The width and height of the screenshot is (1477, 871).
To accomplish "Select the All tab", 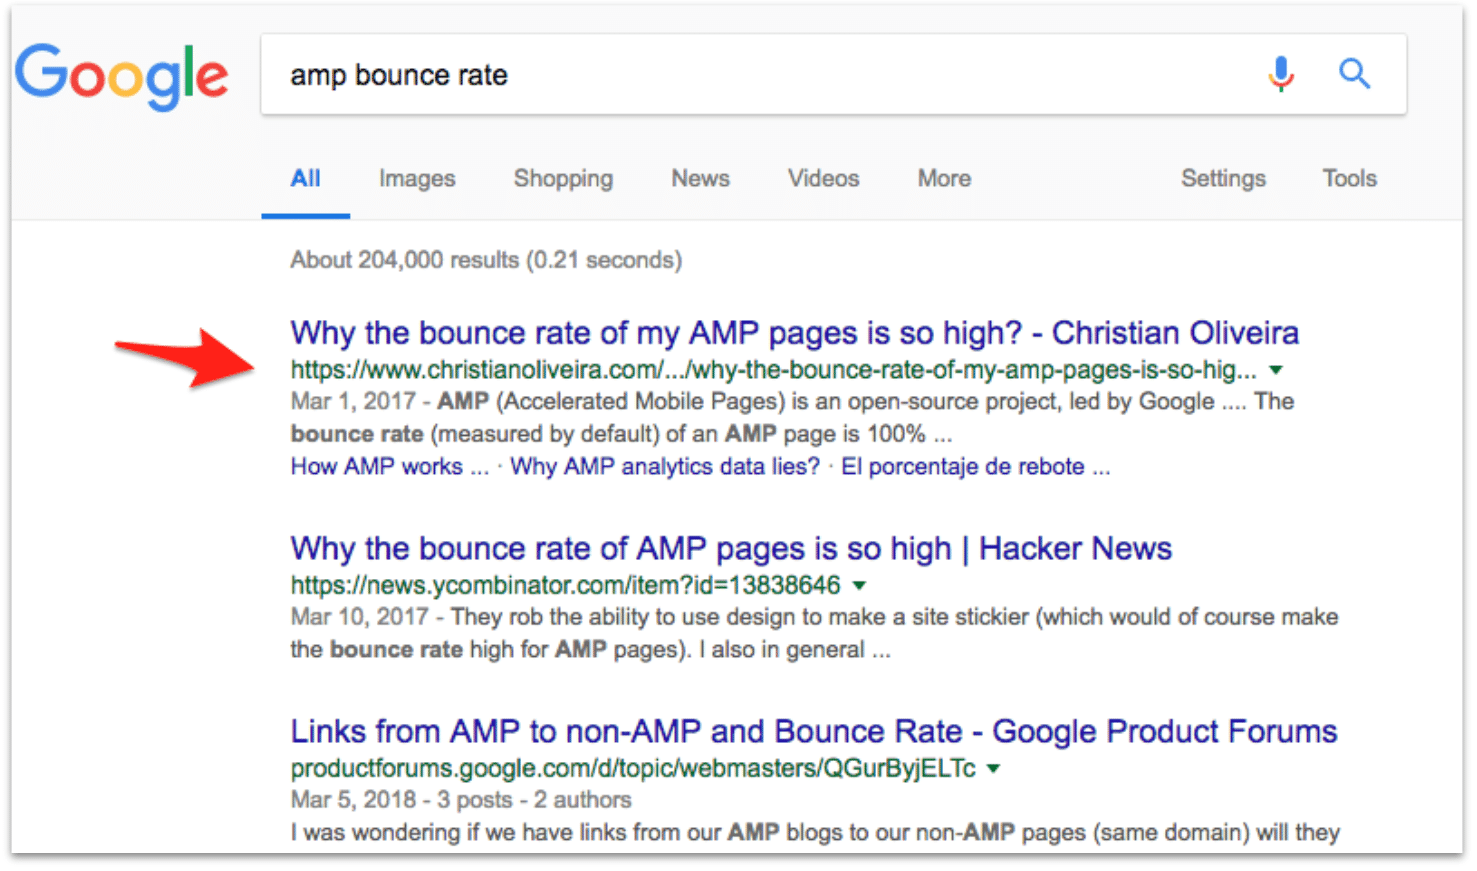I will (x=305, y=179).
